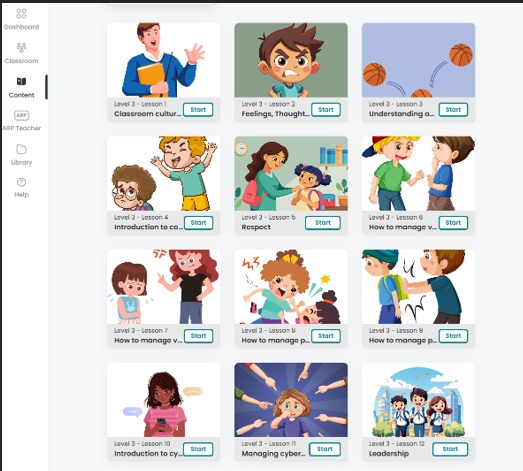Start Lesson 5 Respect
This screenshot has height=471, width=523.
click(323, 223)
